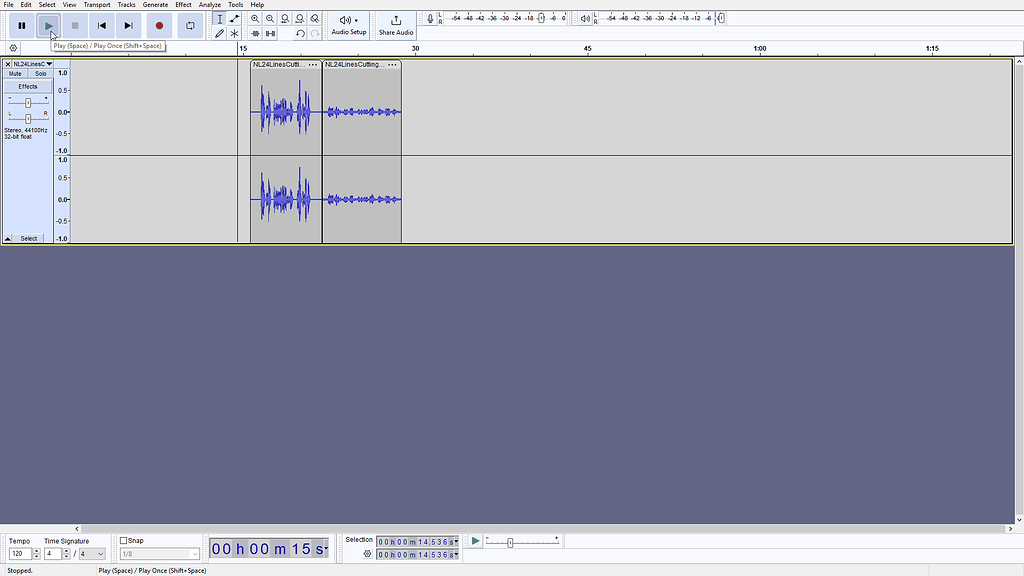The image size is (1024, 576).
Task: Click the Stop transport button
Action: pyautogui.click(x=75, y=25)
